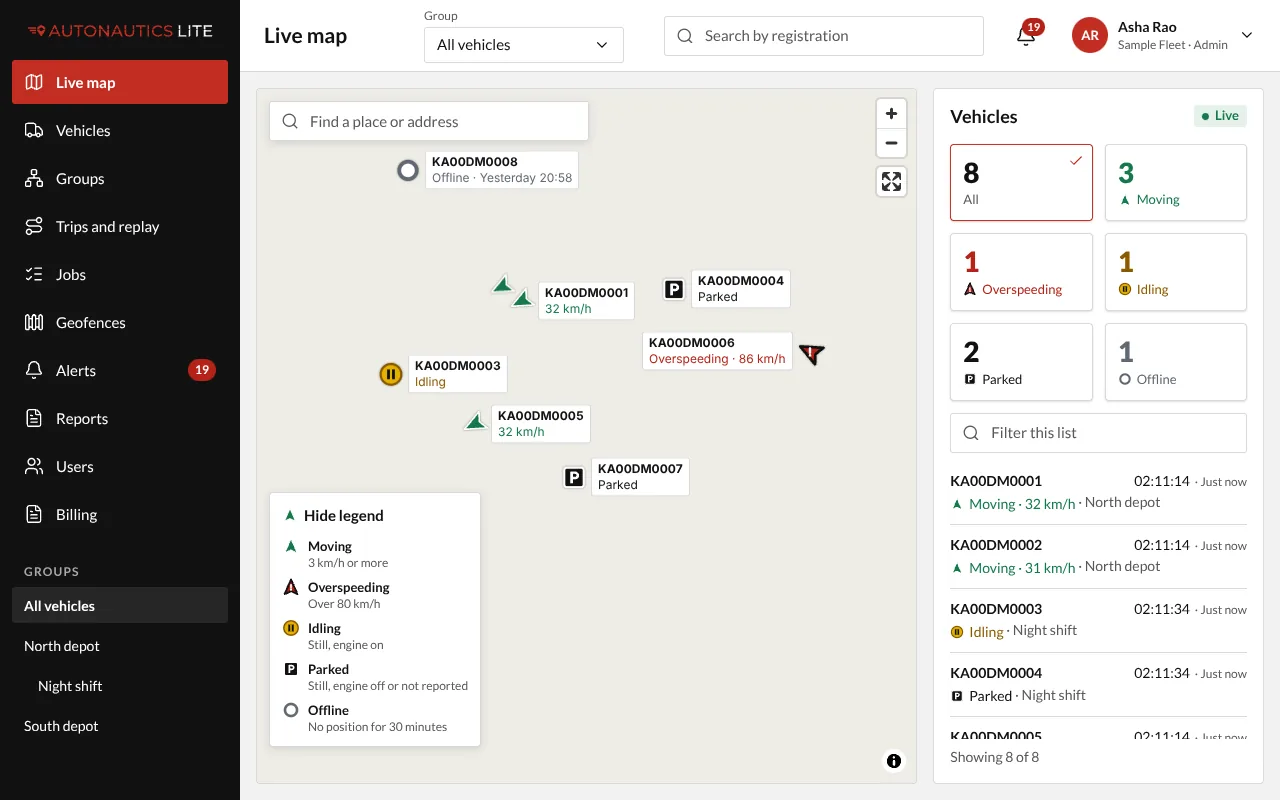The image size is (1280, 800).
Task: Select the Night shift subgroup
Action: [x=120, y=686]
